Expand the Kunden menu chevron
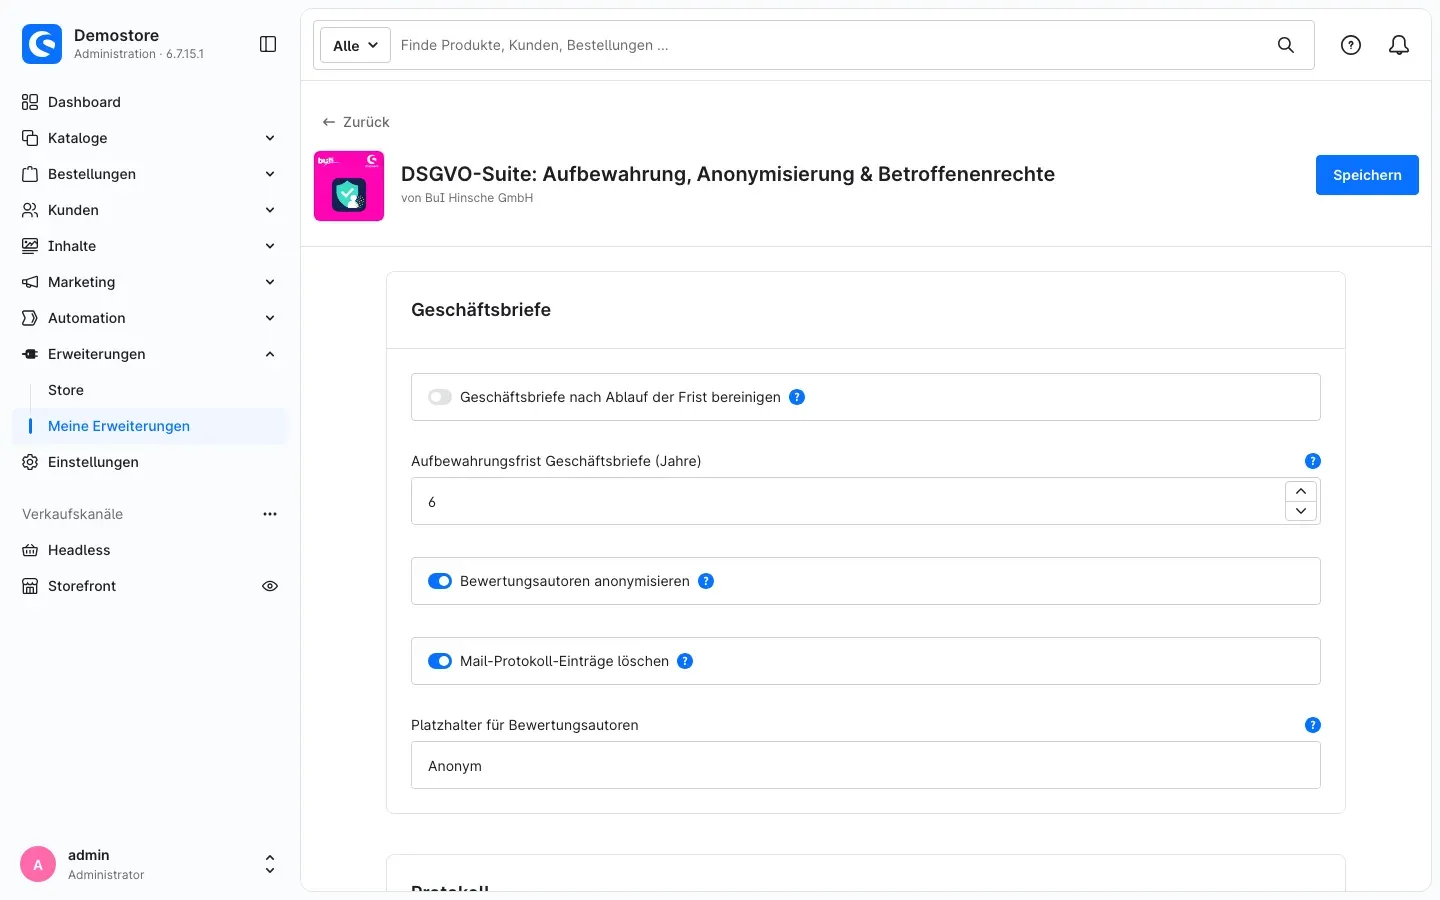This screenshot has height=900, width=1440. tap(270, 210)
